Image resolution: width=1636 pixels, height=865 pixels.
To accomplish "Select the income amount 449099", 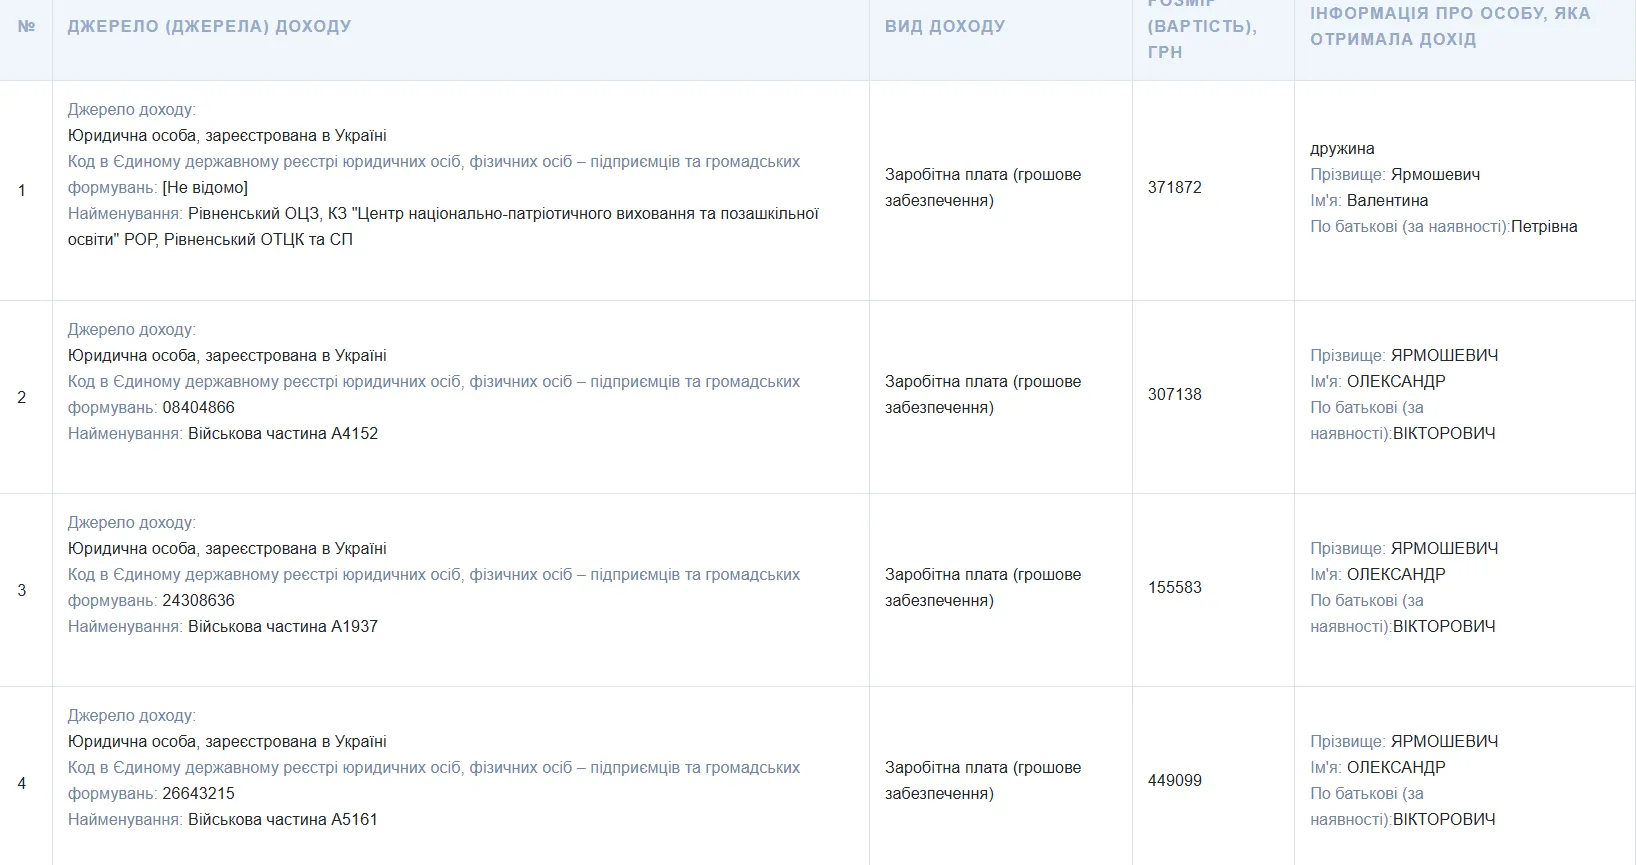I will 1174,780.
